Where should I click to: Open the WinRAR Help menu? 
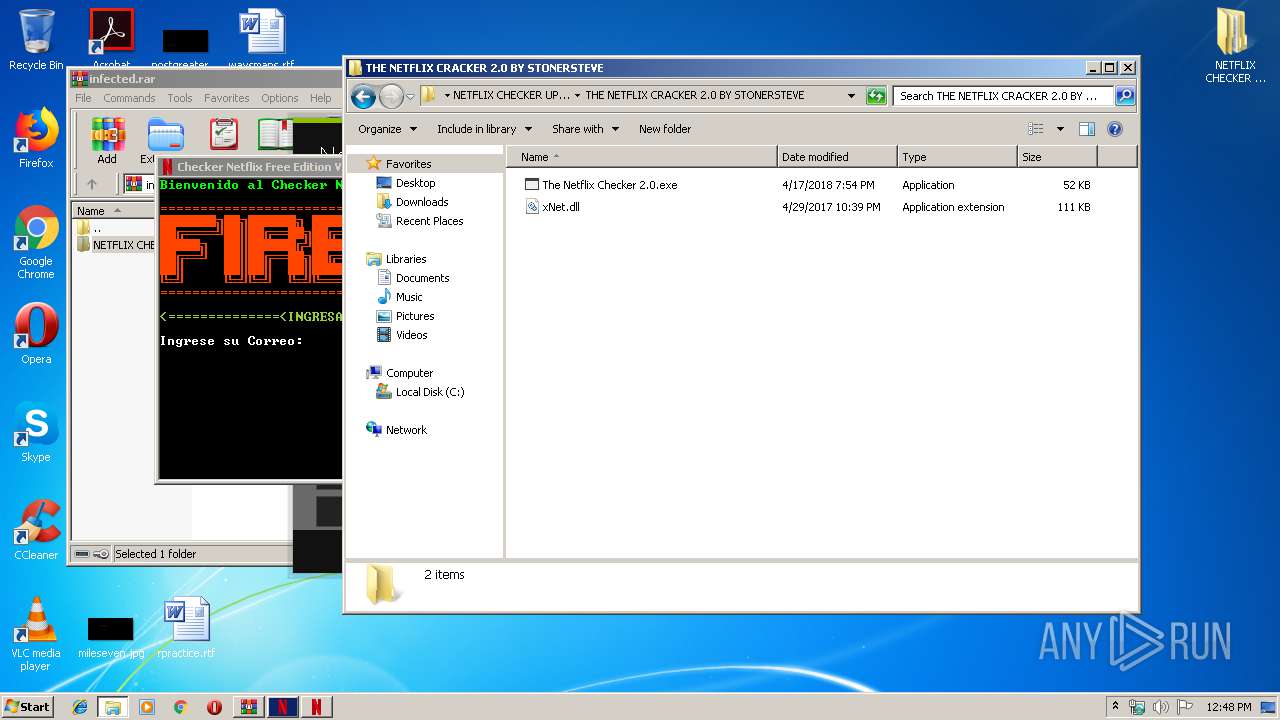click(x=320, y=98)
